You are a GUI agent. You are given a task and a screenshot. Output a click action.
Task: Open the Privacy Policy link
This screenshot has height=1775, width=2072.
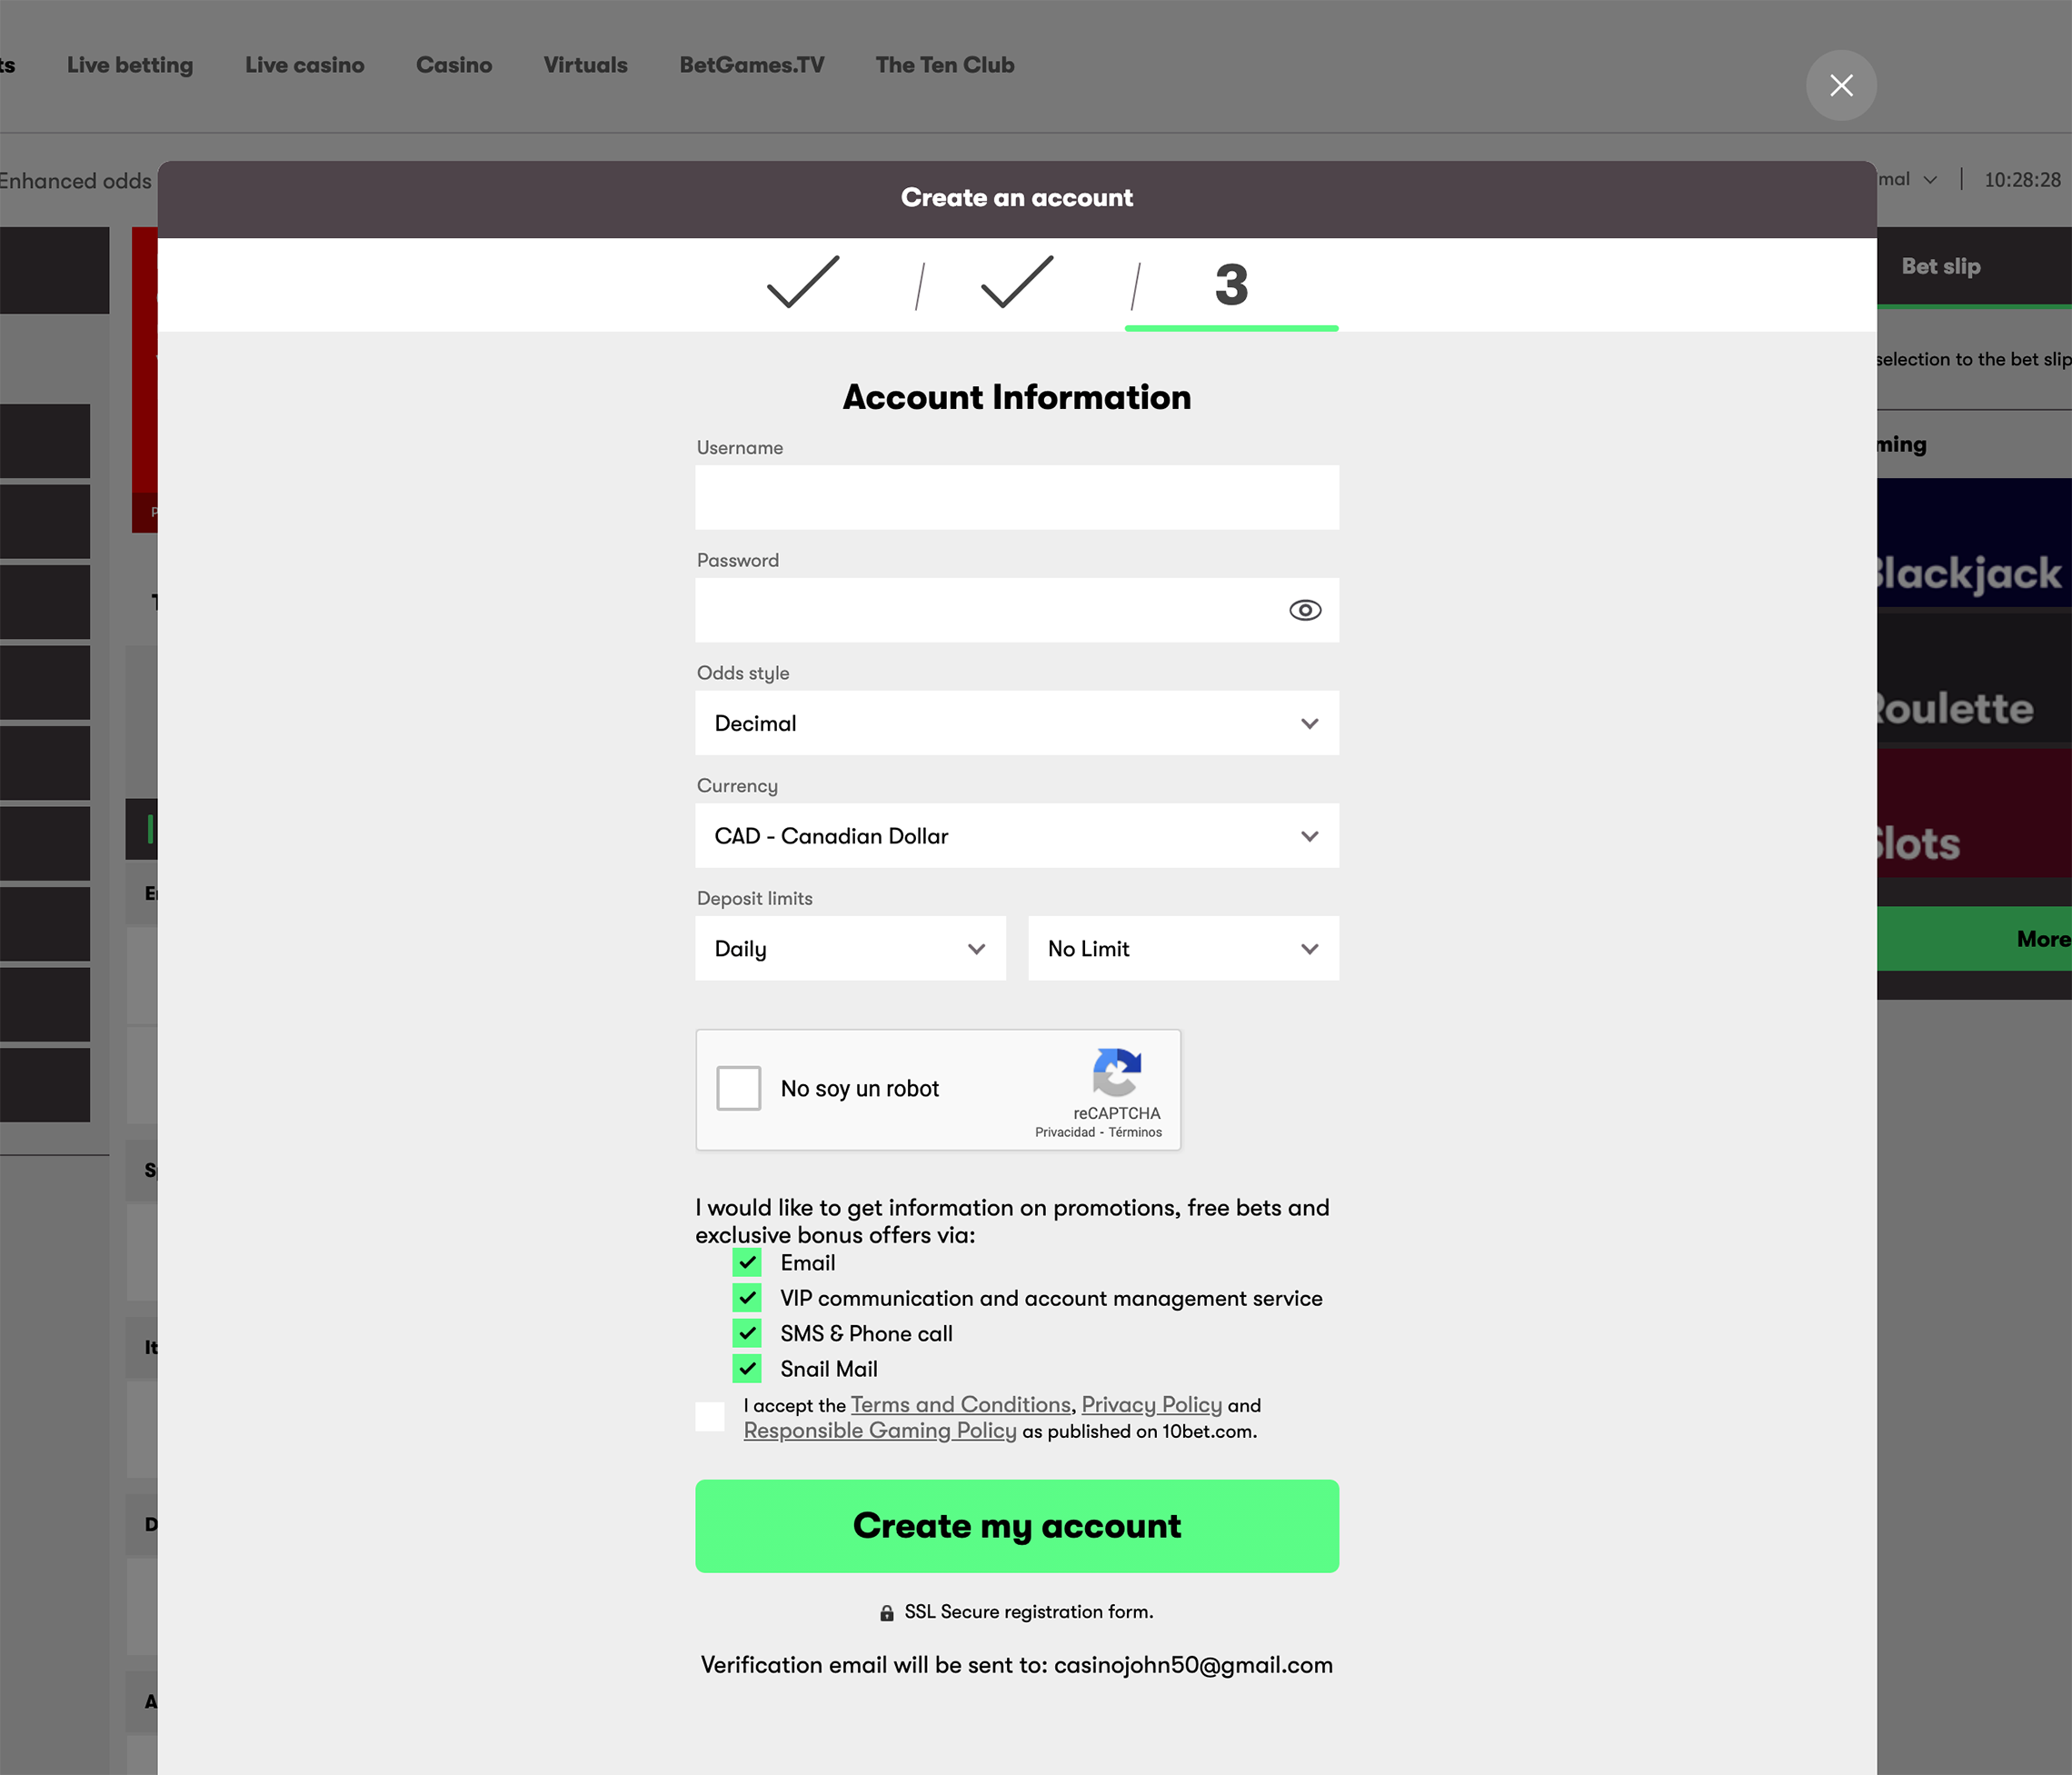(1152, 1405)
